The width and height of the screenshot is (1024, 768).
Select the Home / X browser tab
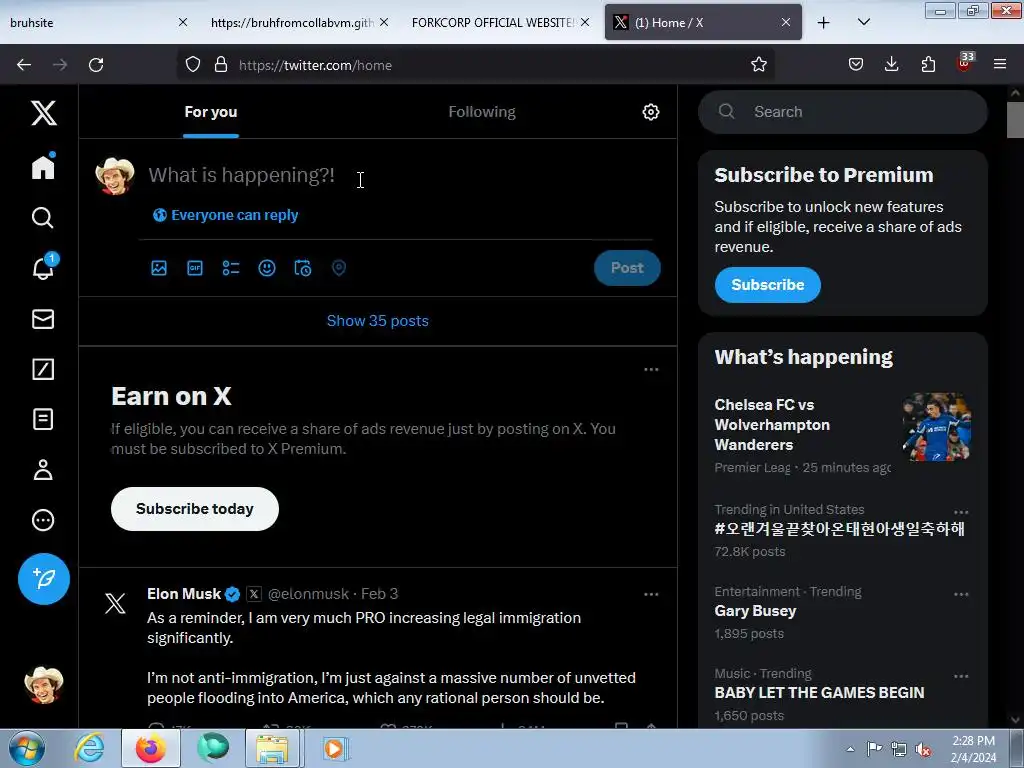click(x=703, y=22)
